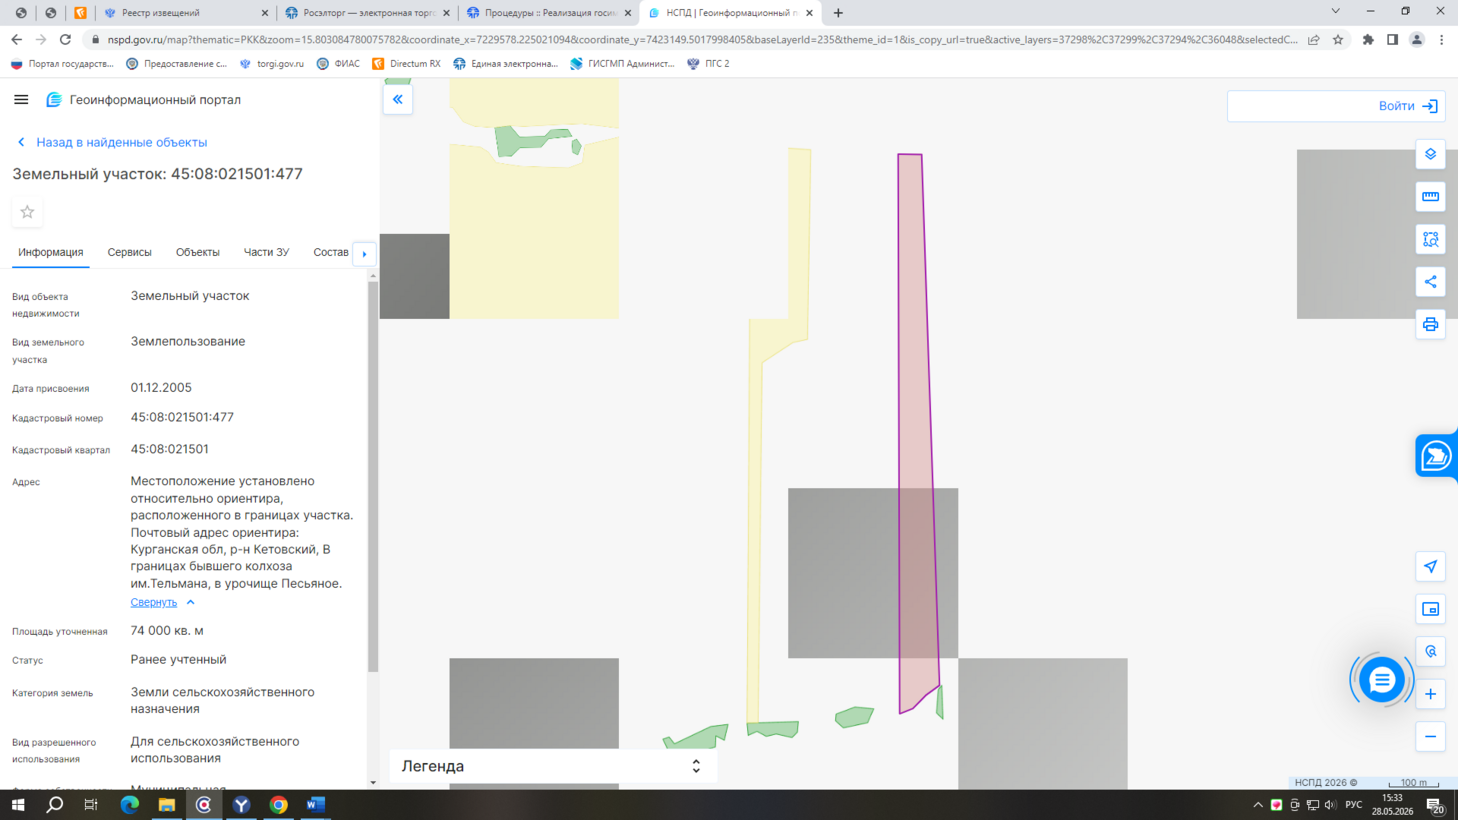Expand the Легенда panel
Viewport: 1458px width, 820px height.
click(553, 766)
